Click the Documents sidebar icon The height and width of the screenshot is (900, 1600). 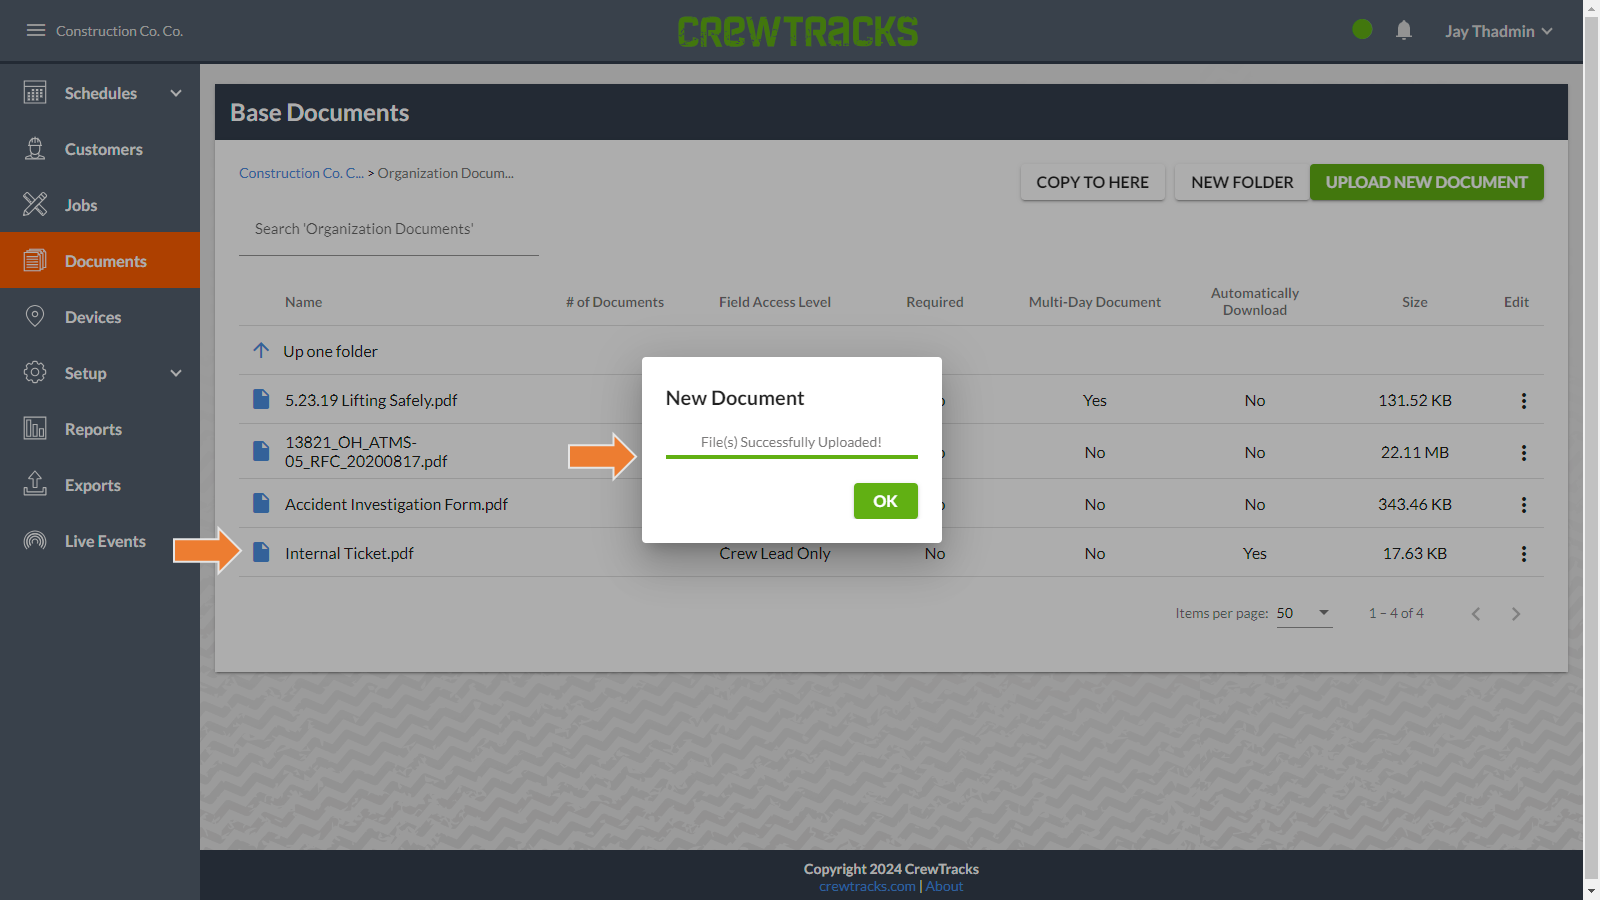(x=35, y=261)
